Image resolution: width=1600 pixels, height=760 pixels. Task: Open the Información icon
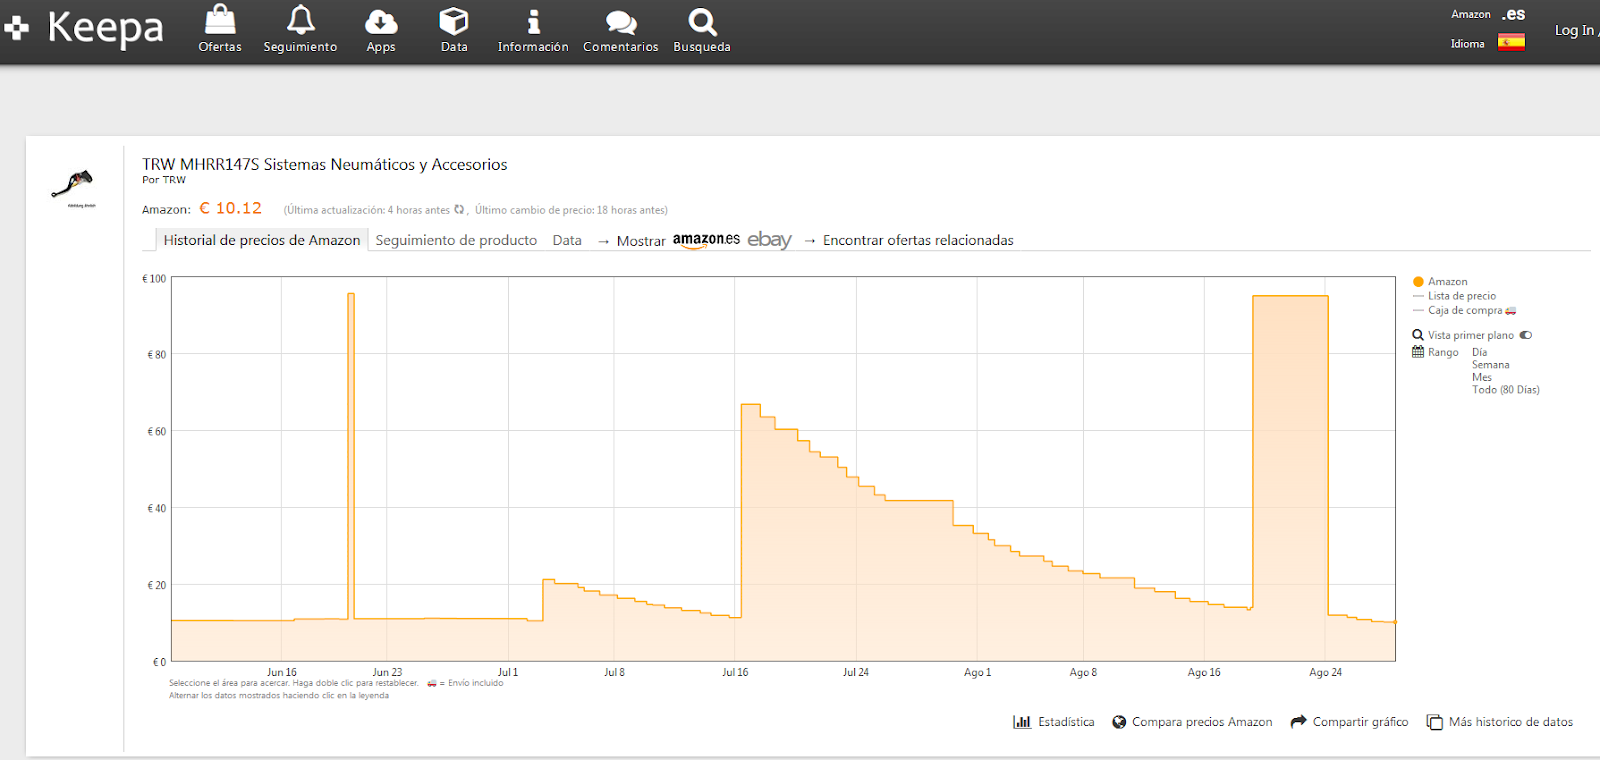(x=533, y=21)
